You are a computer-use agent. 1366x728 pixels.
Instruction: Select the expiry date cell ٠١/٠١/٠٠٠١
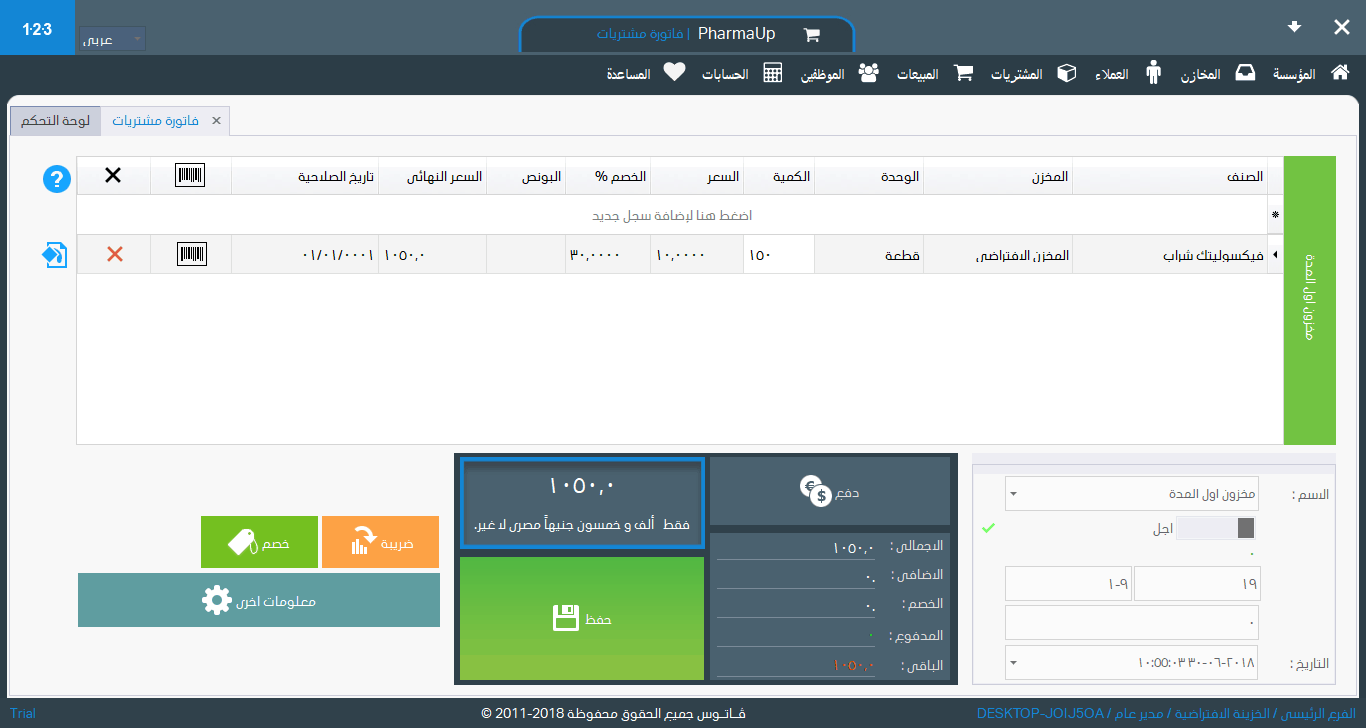point(305,255)
